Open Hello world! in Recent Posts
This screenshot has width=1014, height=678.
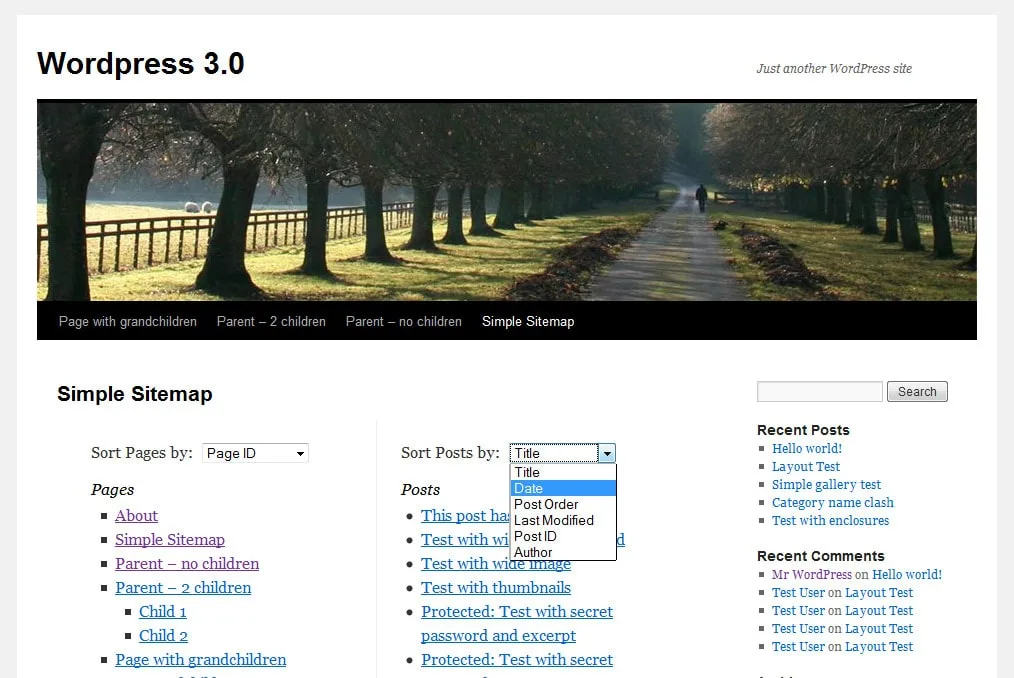tap(806, 448)
